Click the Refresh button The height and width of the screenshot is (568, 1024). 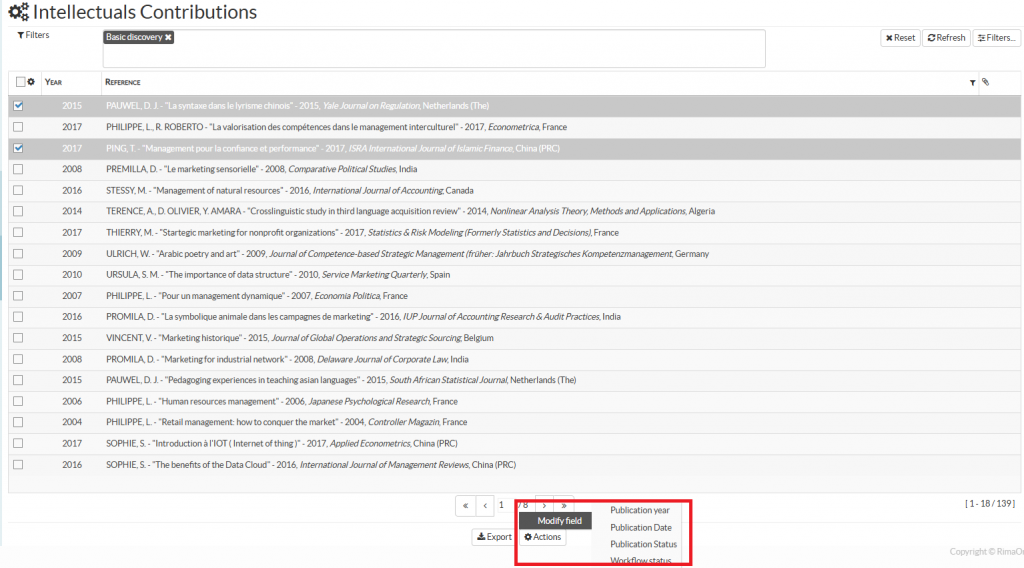pos(946,38)
